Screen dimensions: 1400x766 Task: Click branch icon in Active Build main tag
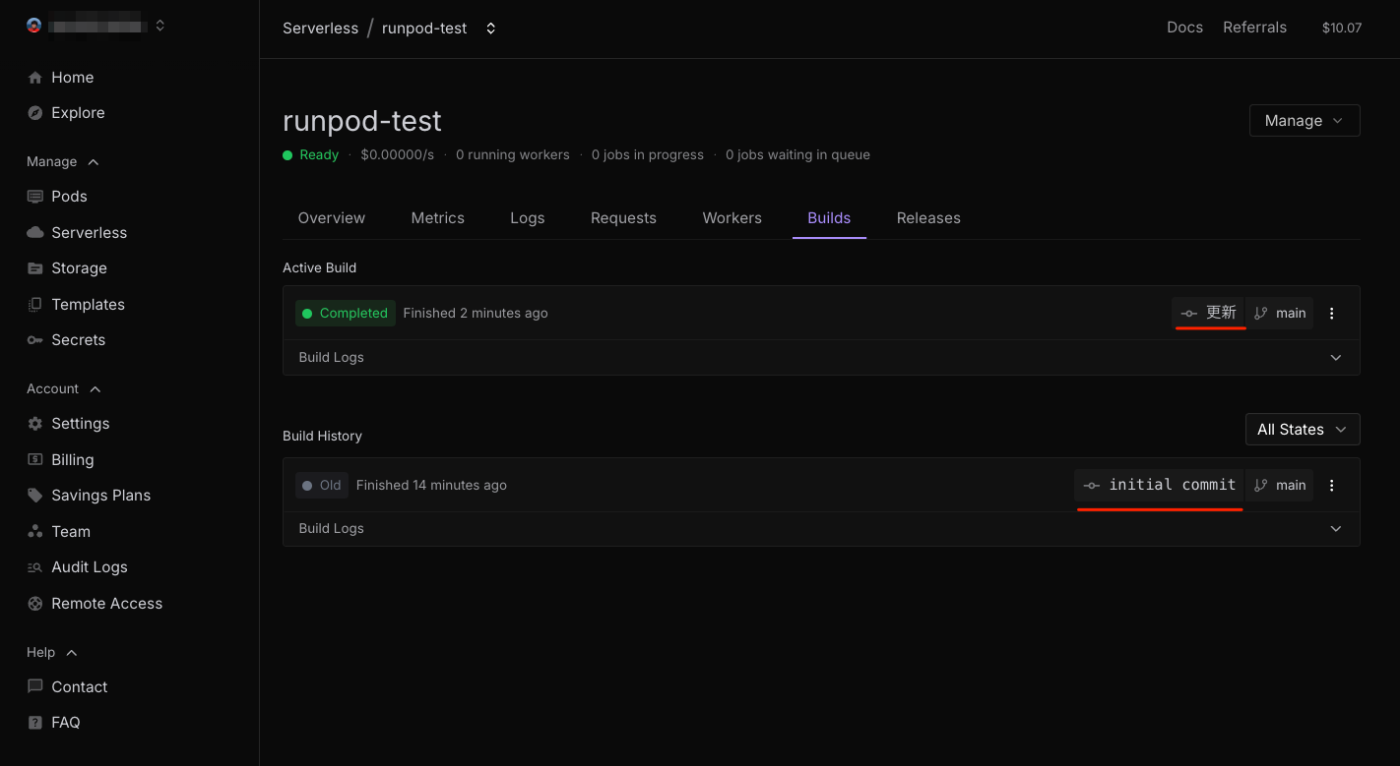tap(1261, 314)
